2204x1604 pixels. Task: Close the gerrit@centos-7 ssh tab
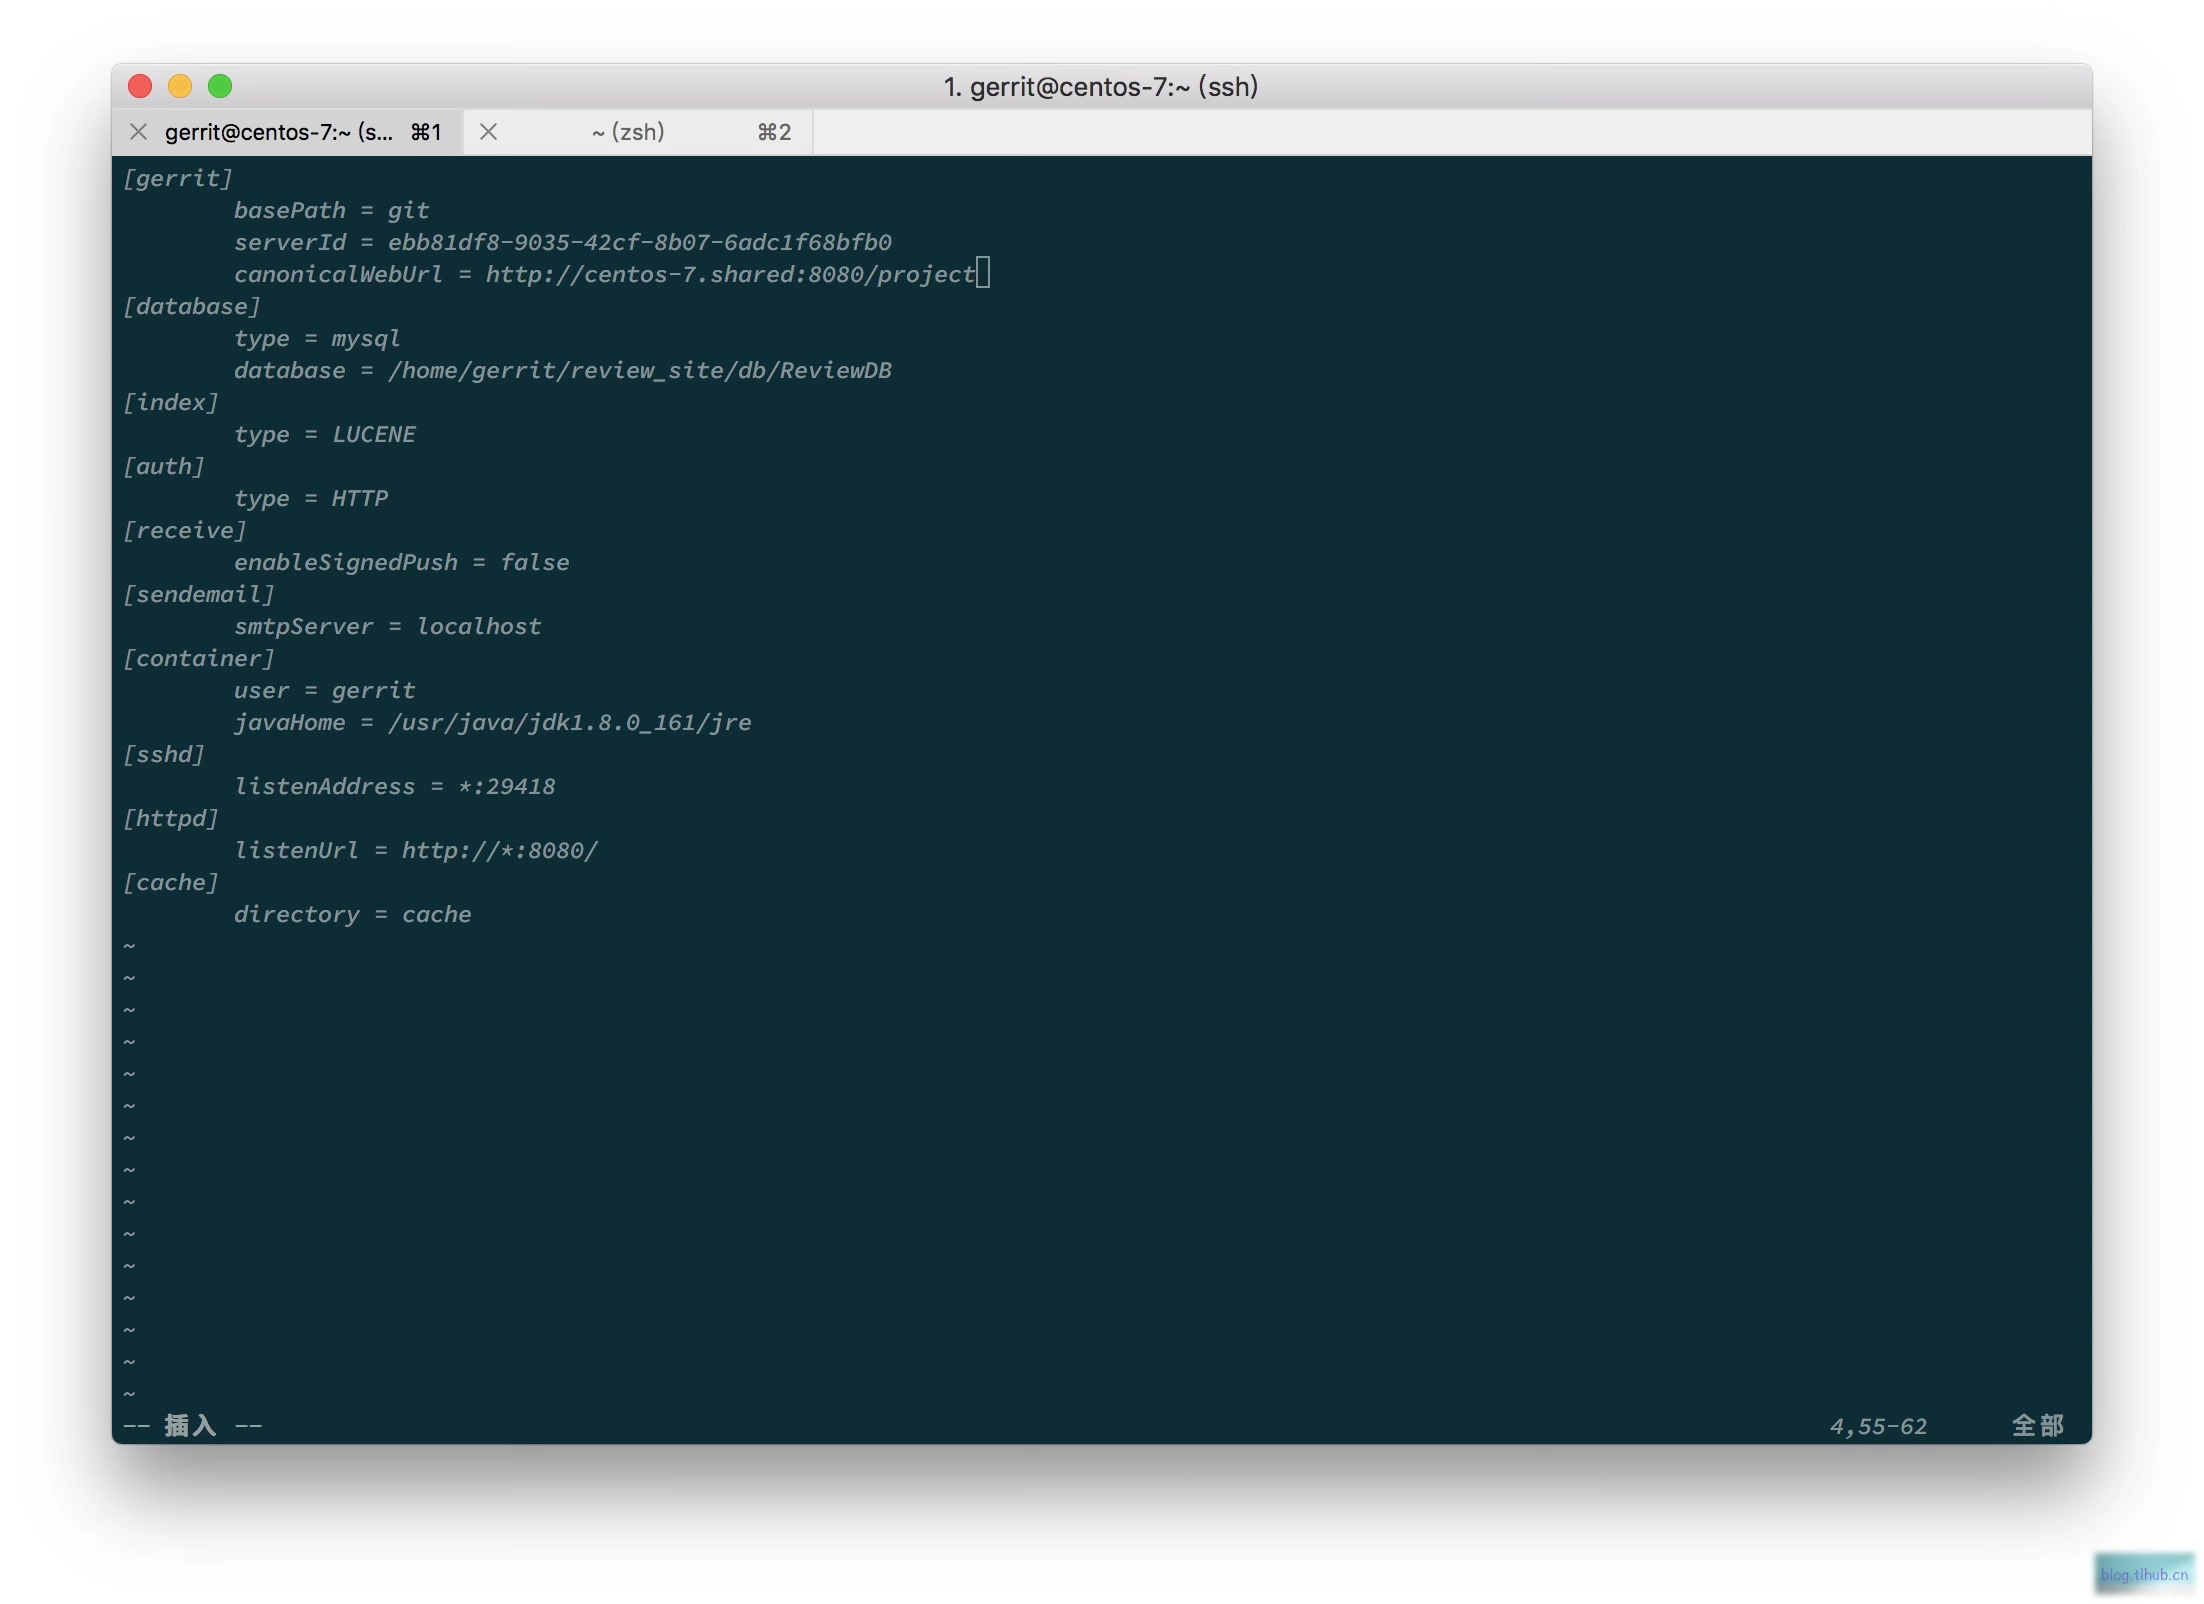click(x=139, y=132)
